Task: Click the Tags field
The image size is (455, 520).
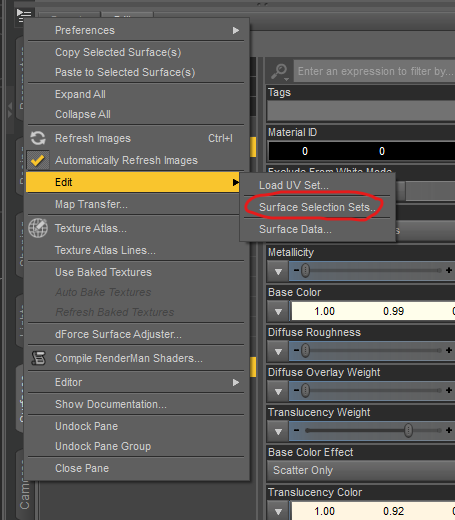Action: [361, 111]
